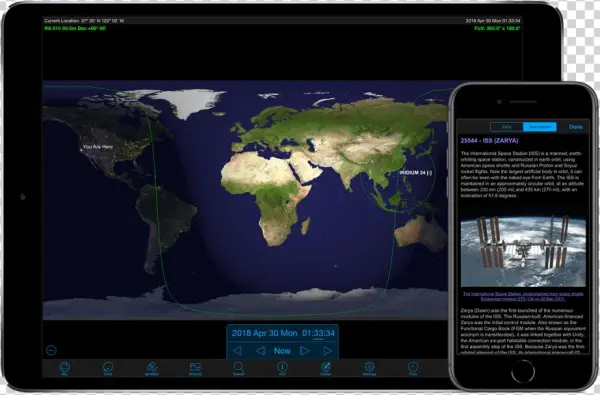Open the Orbit view icon

pyautogui.click(x=108, y=368)
